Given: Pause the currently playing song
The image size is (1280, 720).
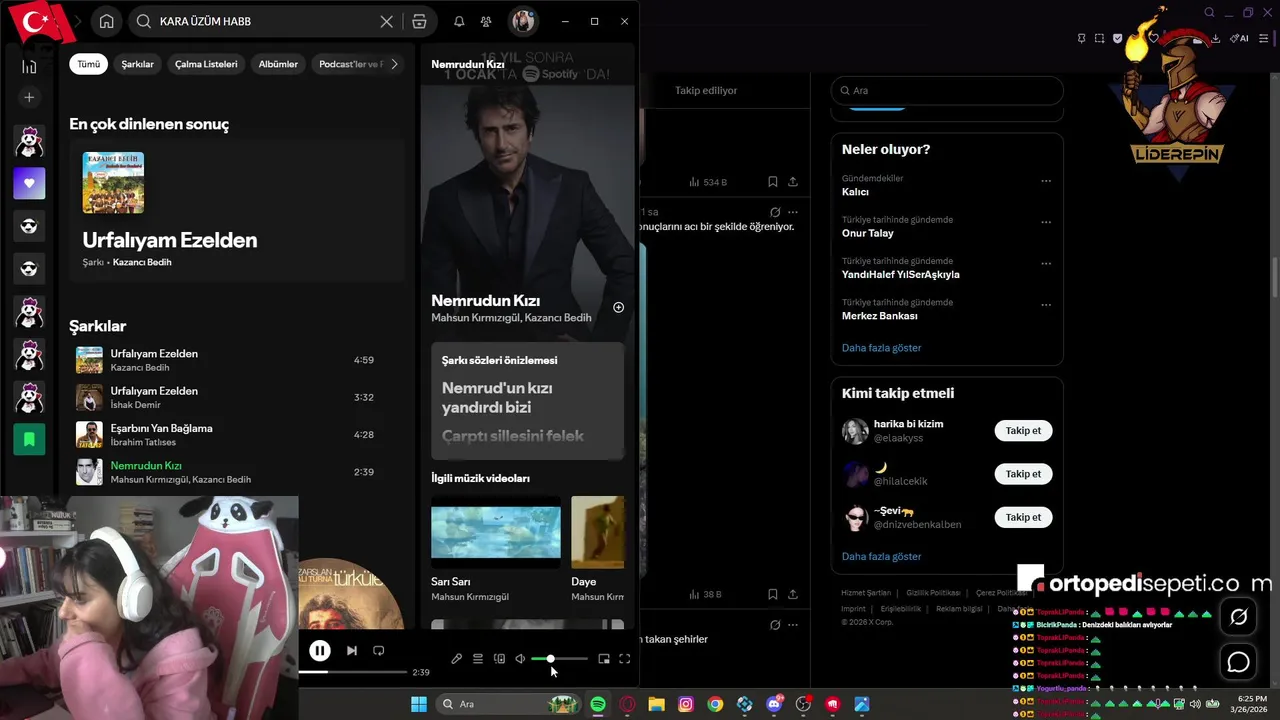Looking at the screenshot, I should pyautogui.click(x=320, y=650).
